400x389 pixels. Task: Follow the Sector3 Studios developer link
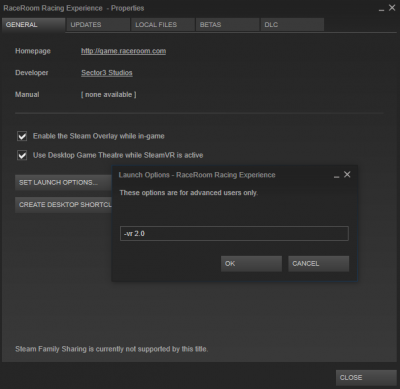pyautogui.click(x=107, y=73)
